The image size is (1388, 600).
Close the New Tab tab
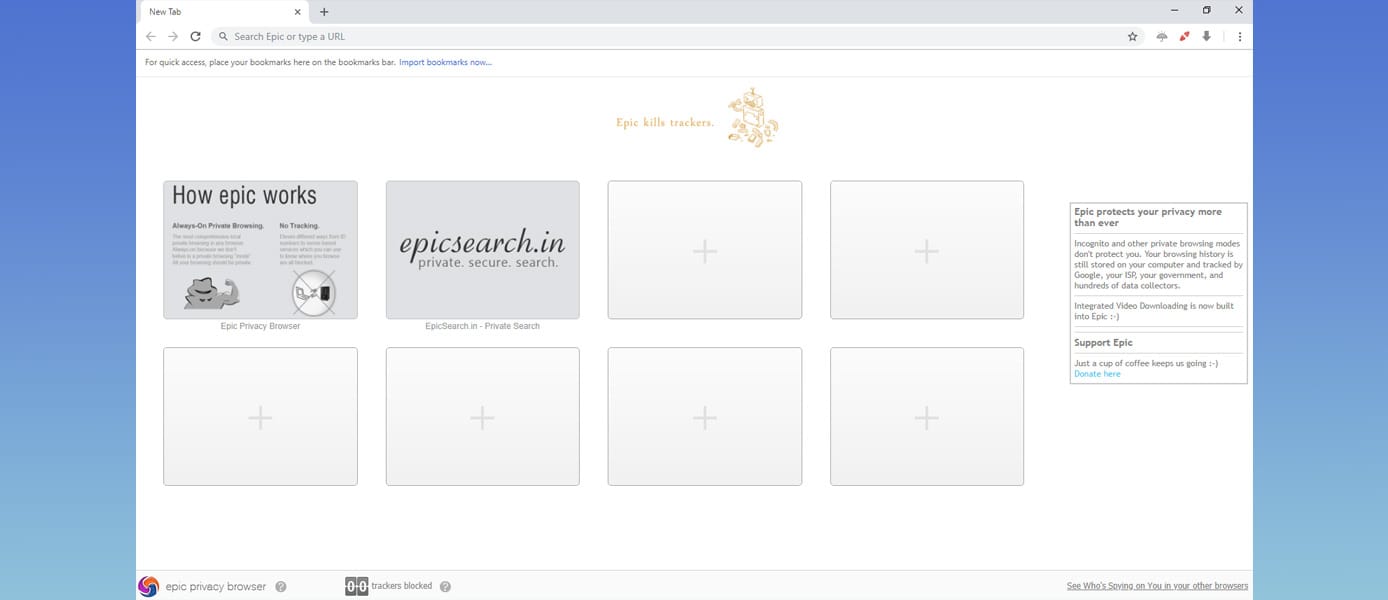coord(297,12)
